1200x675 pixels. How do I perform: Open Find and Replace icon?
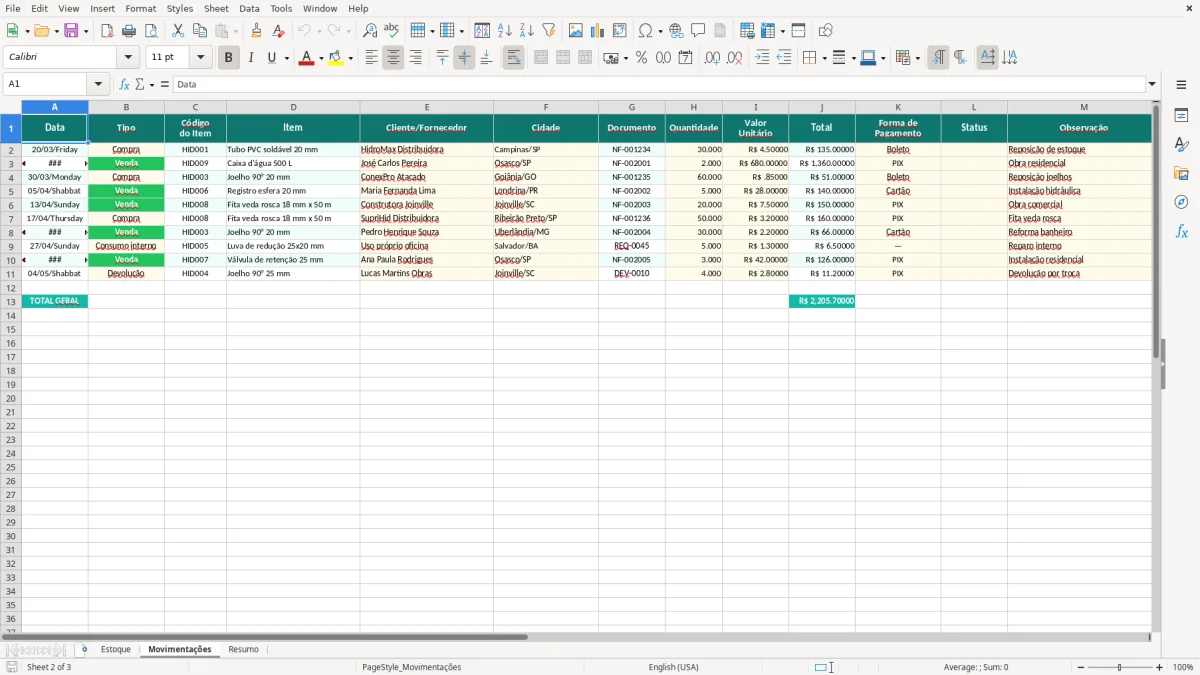(369, 31)
